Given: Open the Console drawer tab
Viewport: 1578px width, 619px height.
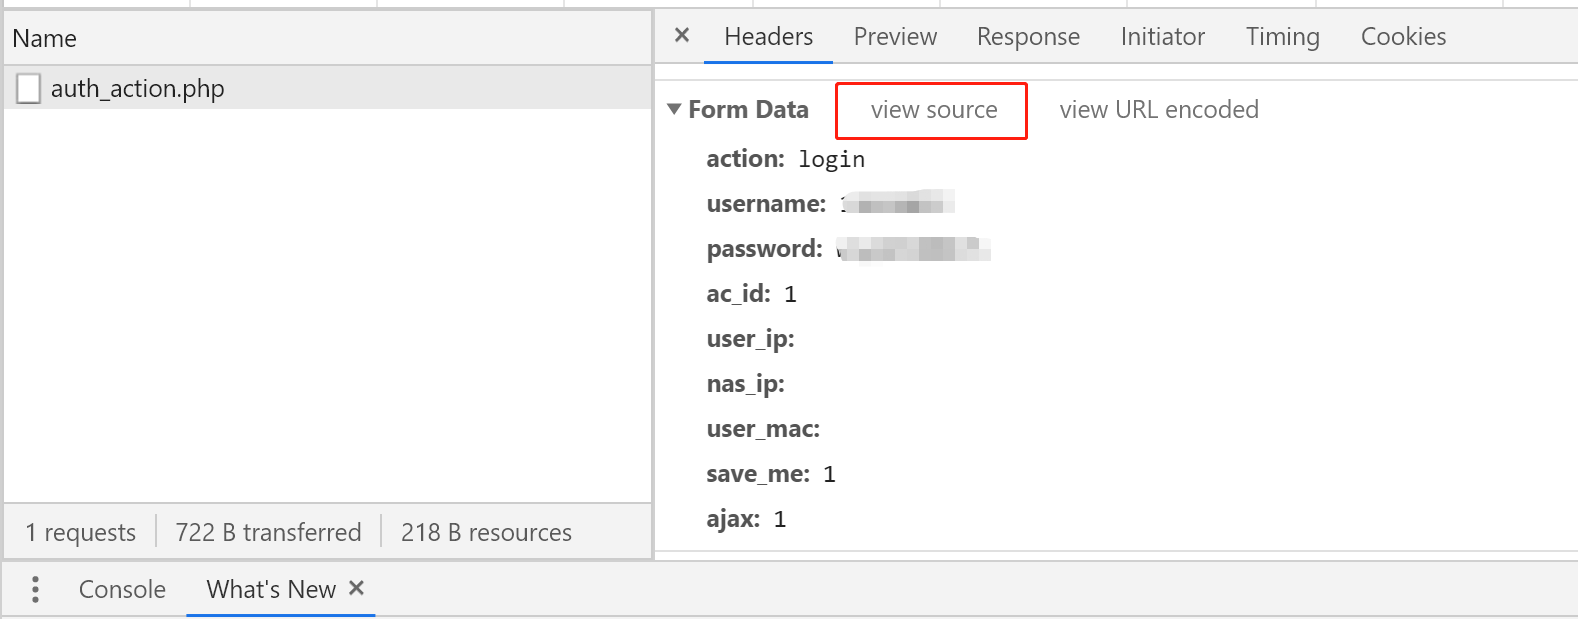Looking at the screenshot, I should (x=122, y=589).
